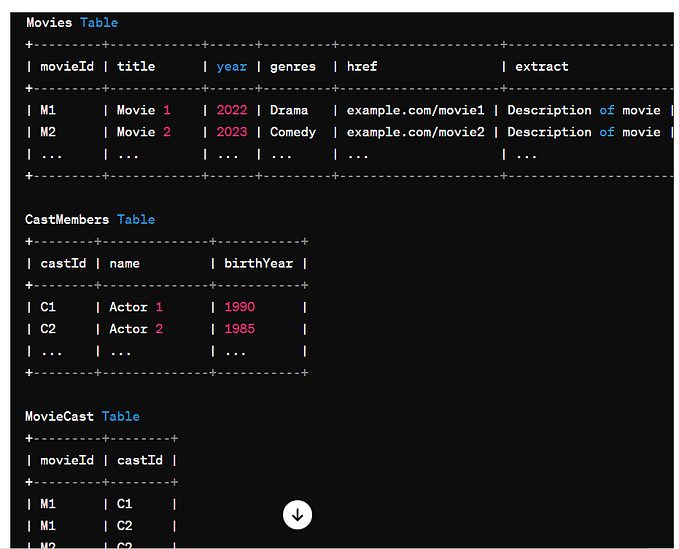Click the 'CastMembers Table' heading
679x549 pixels.
point(90,220)
